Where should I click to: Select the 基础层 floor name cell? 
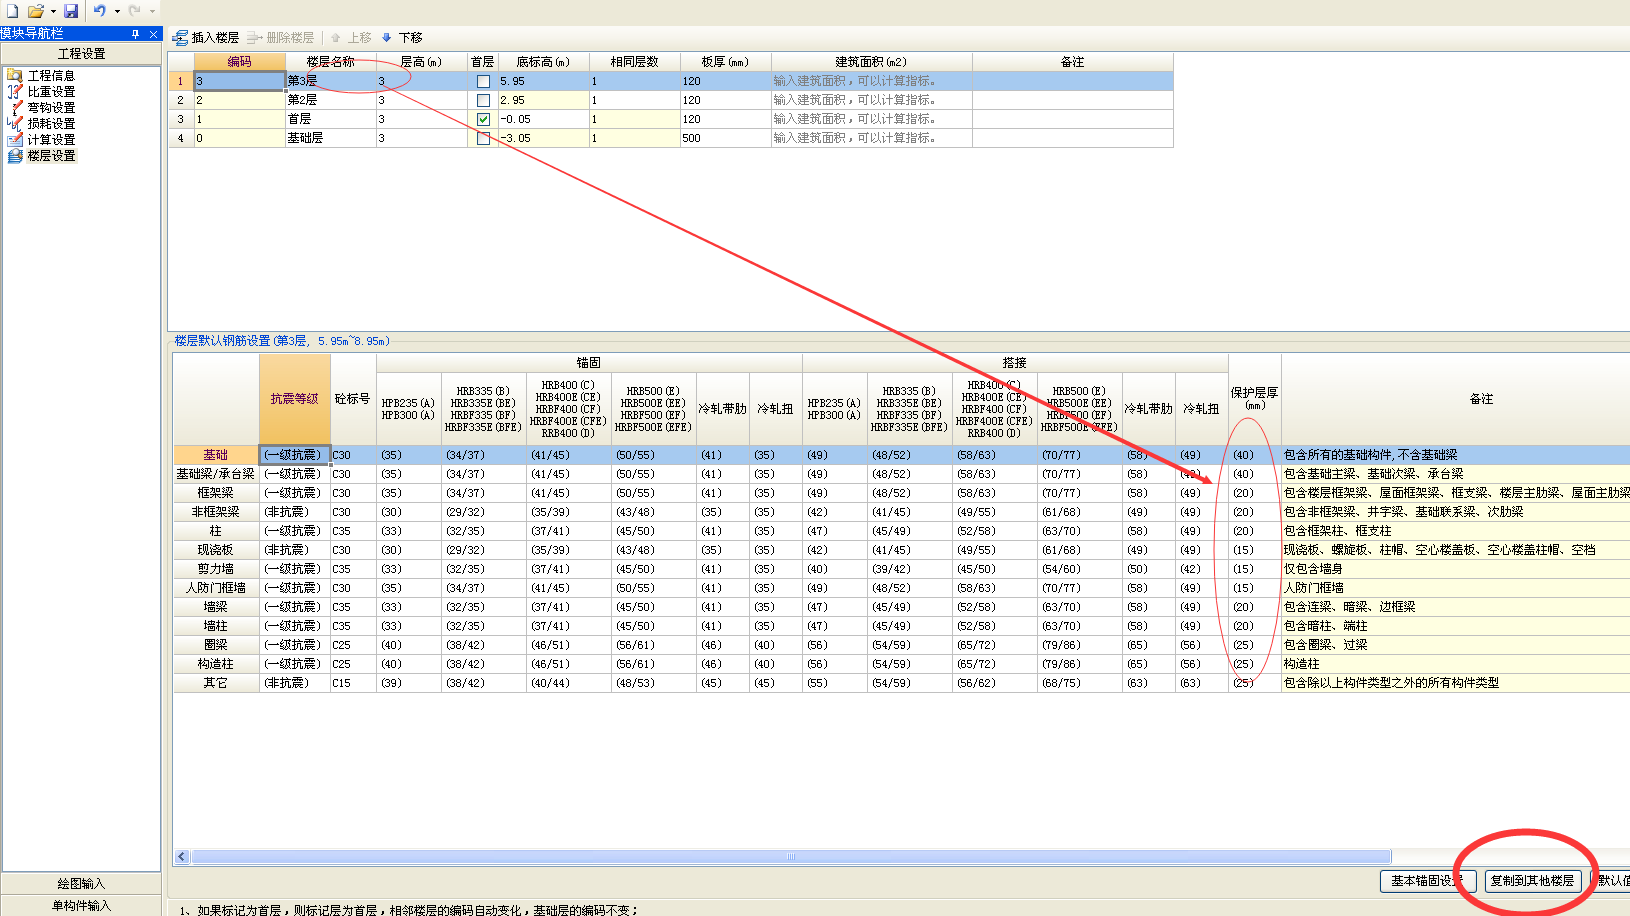pyautogui.click(x=330, y=138)
